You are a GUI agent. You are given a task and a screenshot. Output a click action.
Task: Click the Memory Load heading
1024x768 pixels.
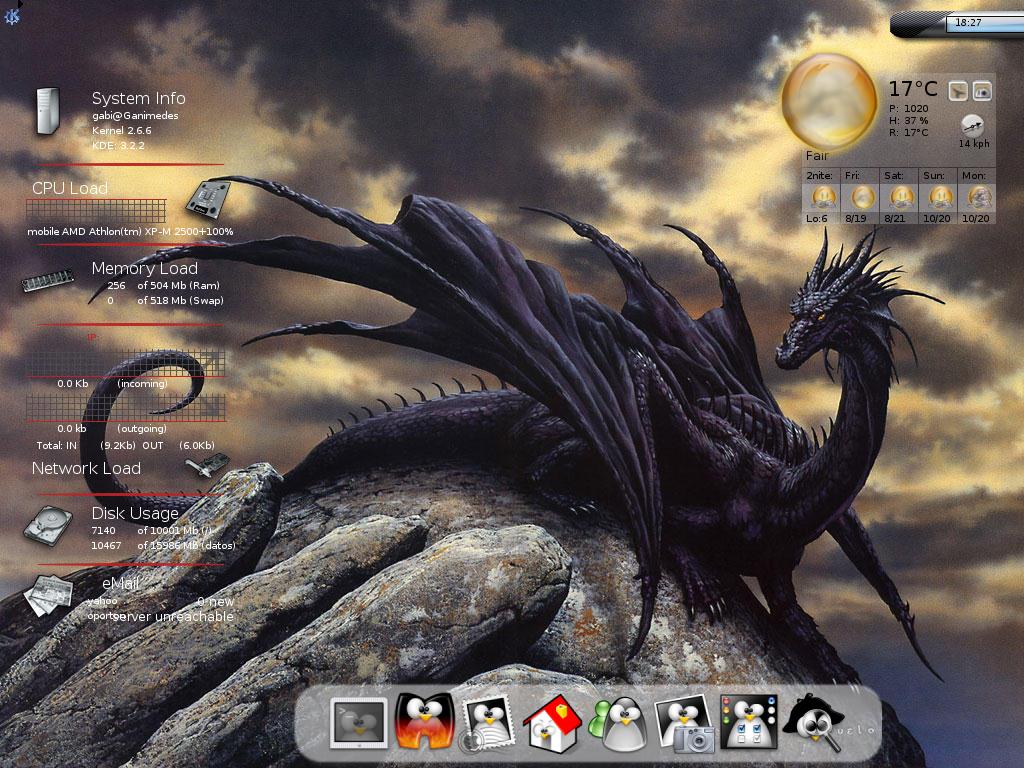(144, 268)
